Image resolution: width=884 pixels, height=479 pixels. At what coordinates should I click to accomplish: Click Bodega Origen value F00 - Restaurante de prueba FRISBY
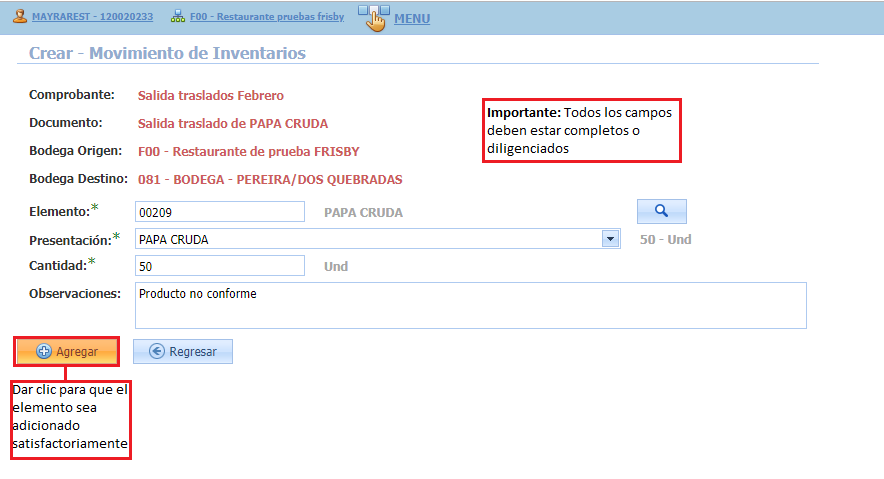pyautogui.click(x=249, y=152)
